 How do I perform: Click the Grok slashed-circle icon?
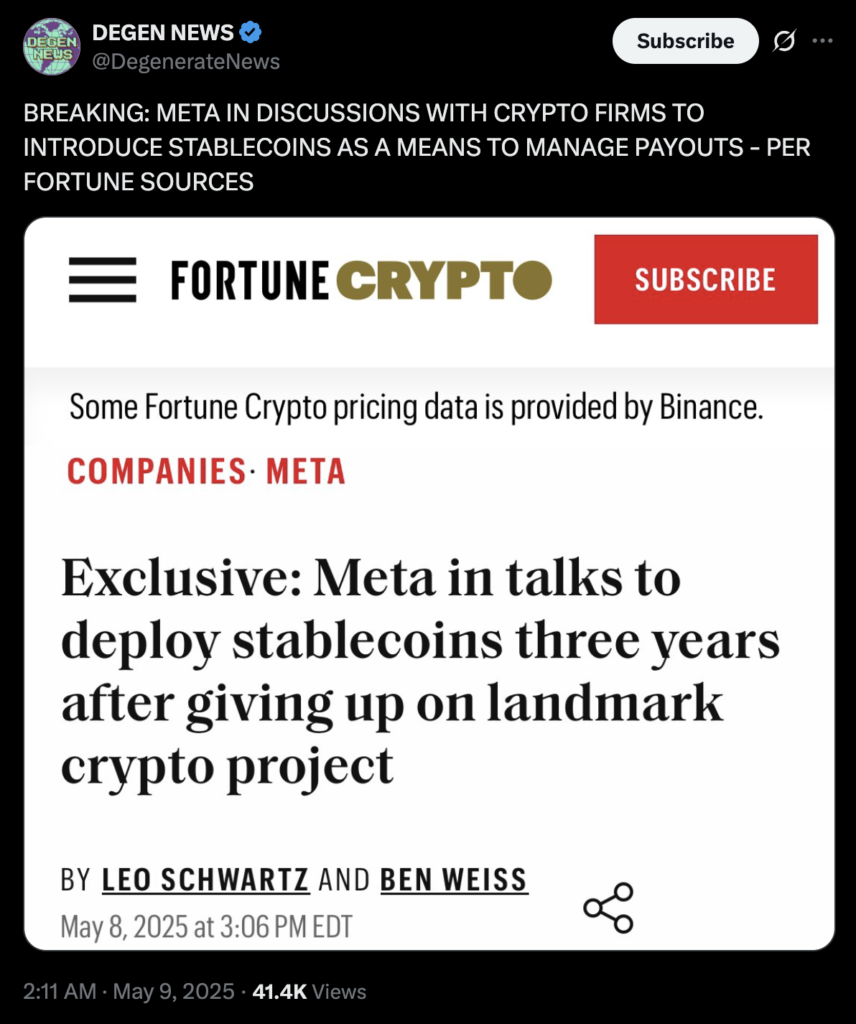(784, 41)
